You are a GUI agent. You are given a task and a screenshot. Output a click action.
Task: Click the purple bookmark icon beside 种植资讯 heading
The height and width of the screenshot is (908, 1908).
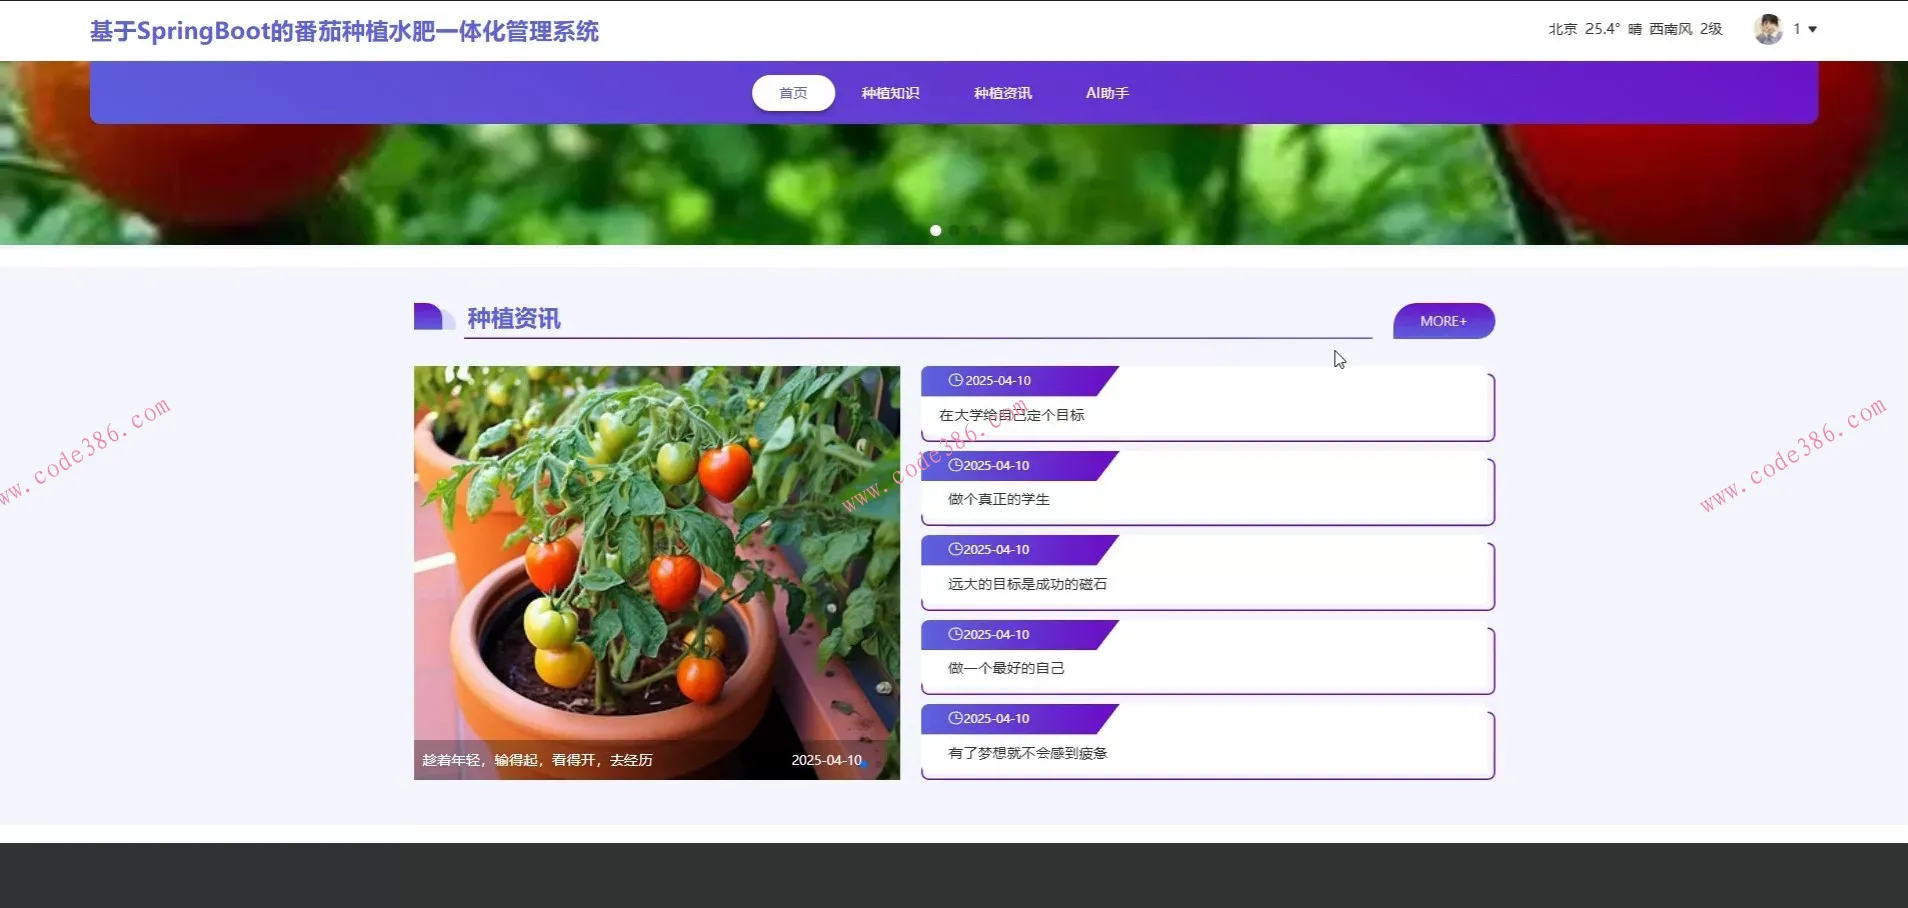(x=433, y=316)
